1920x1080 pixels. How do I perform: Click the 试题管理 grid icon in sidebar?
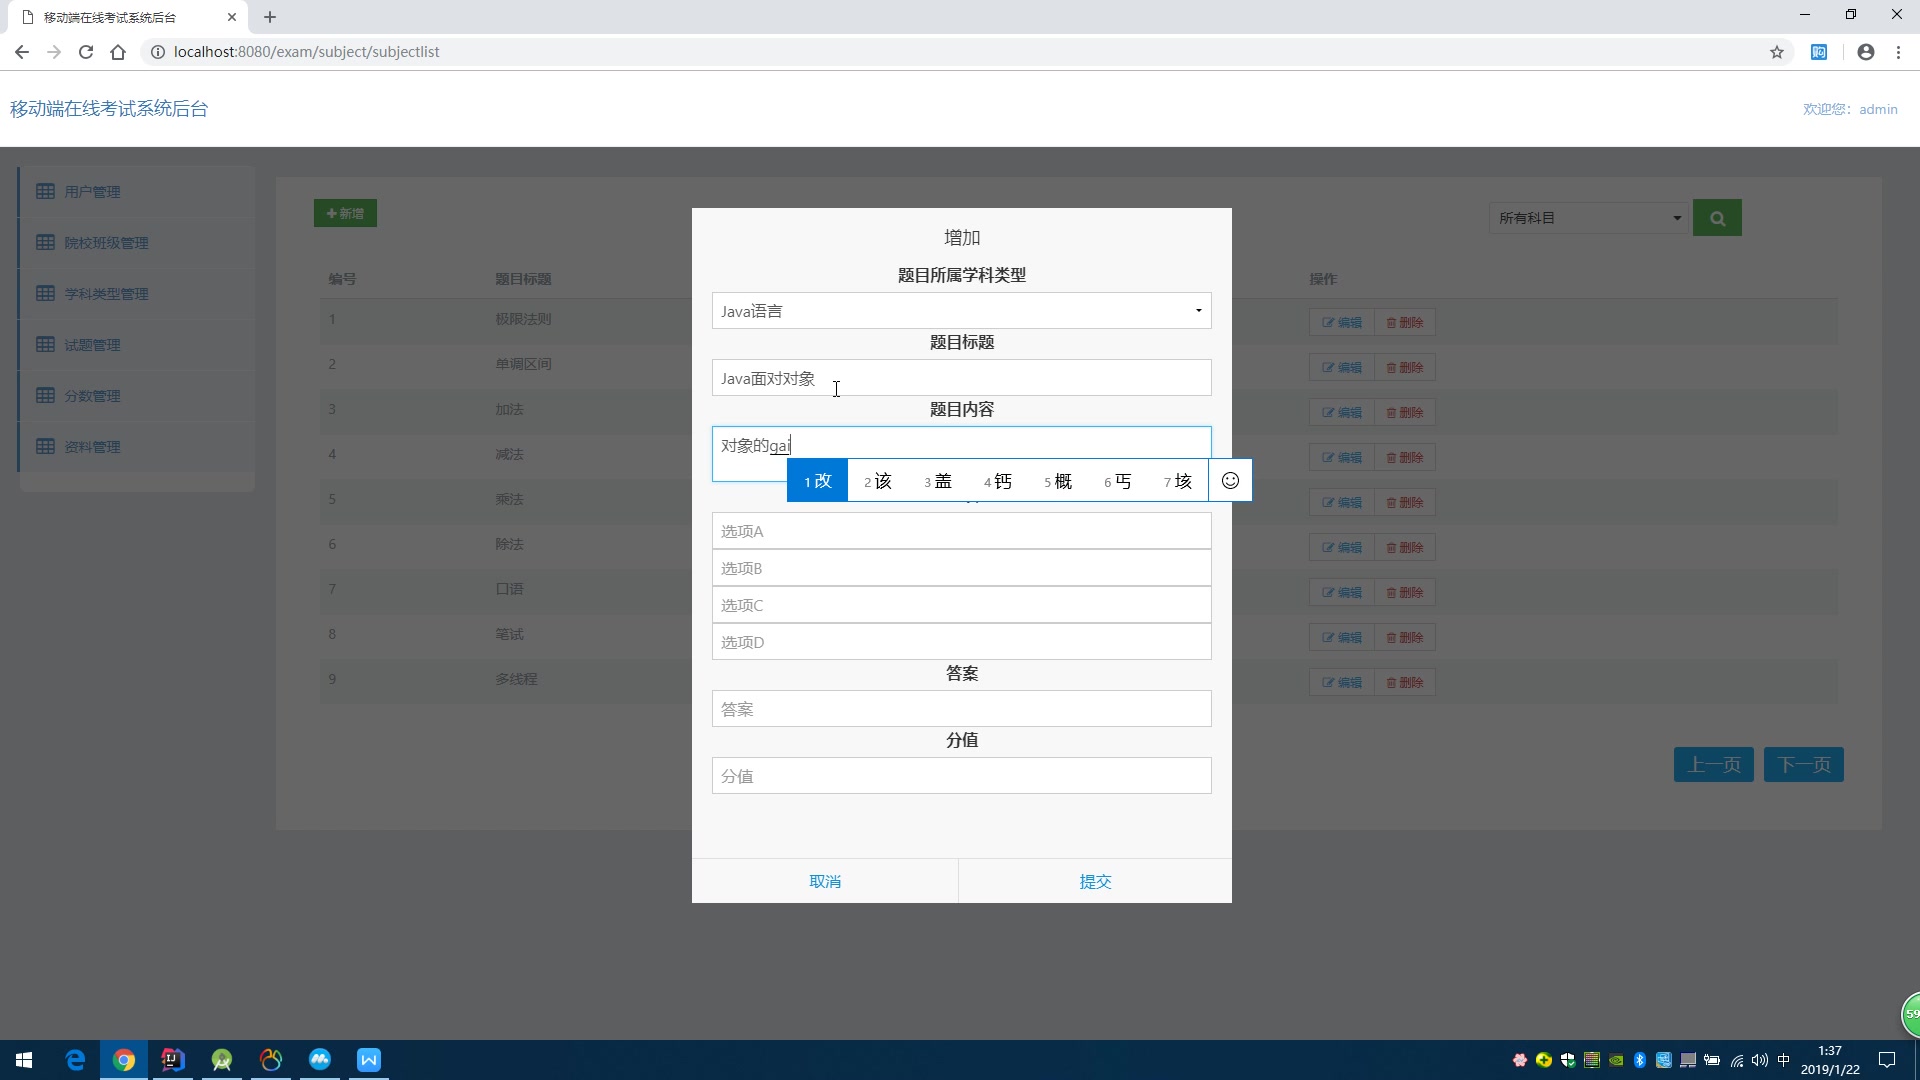point(46,344)
